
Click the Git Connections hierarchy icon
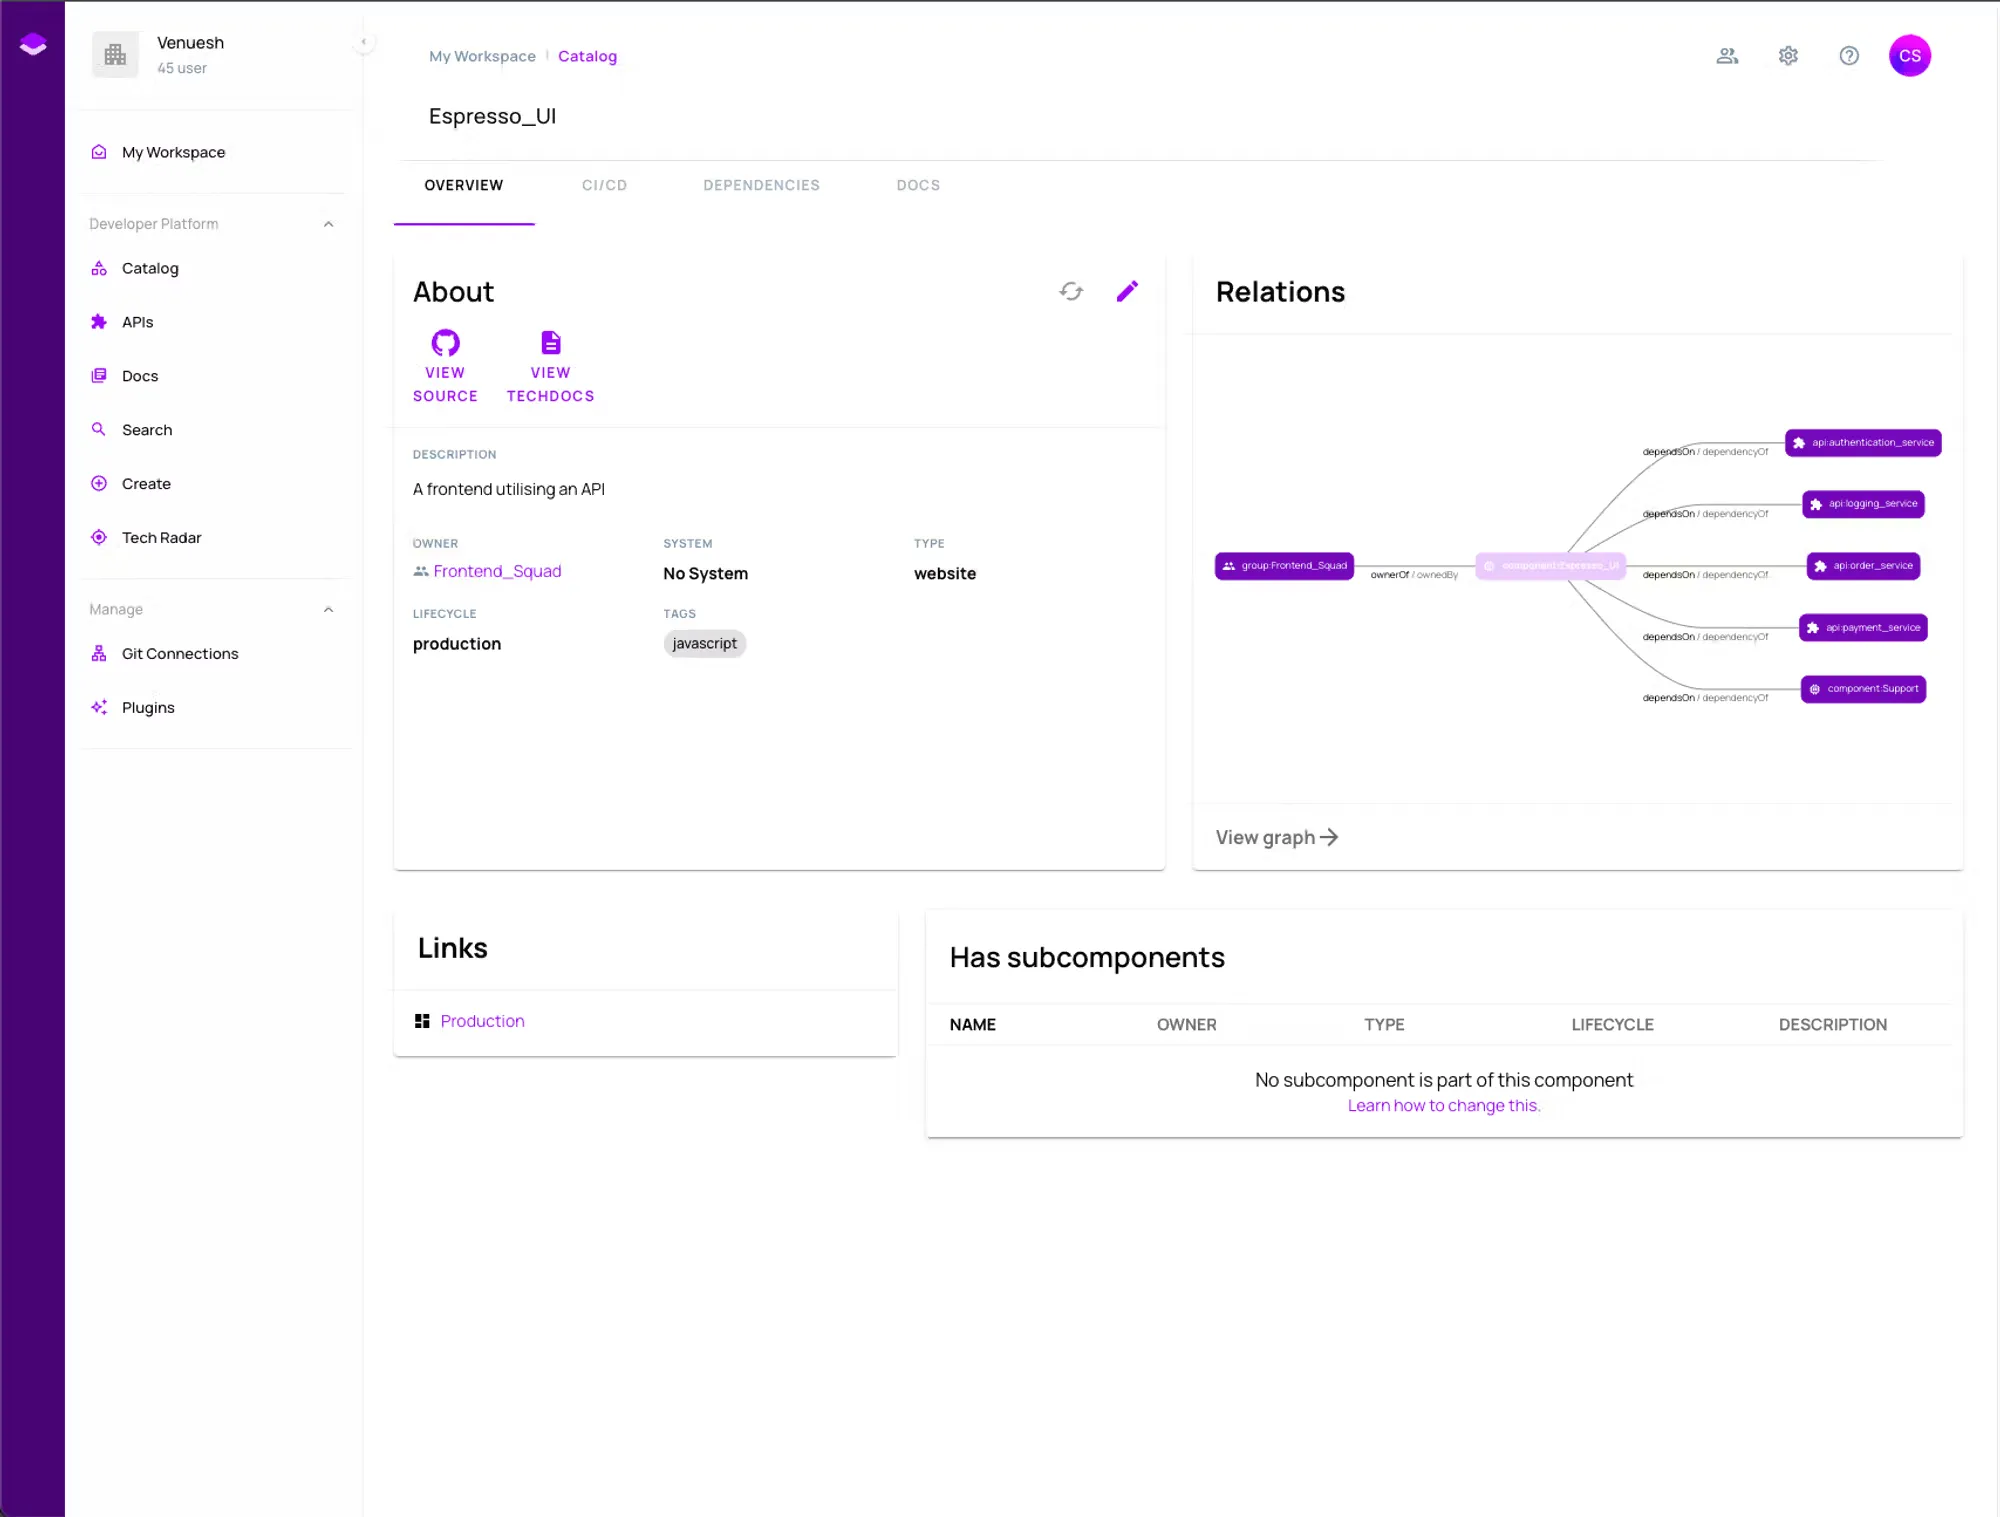(99, 653)
